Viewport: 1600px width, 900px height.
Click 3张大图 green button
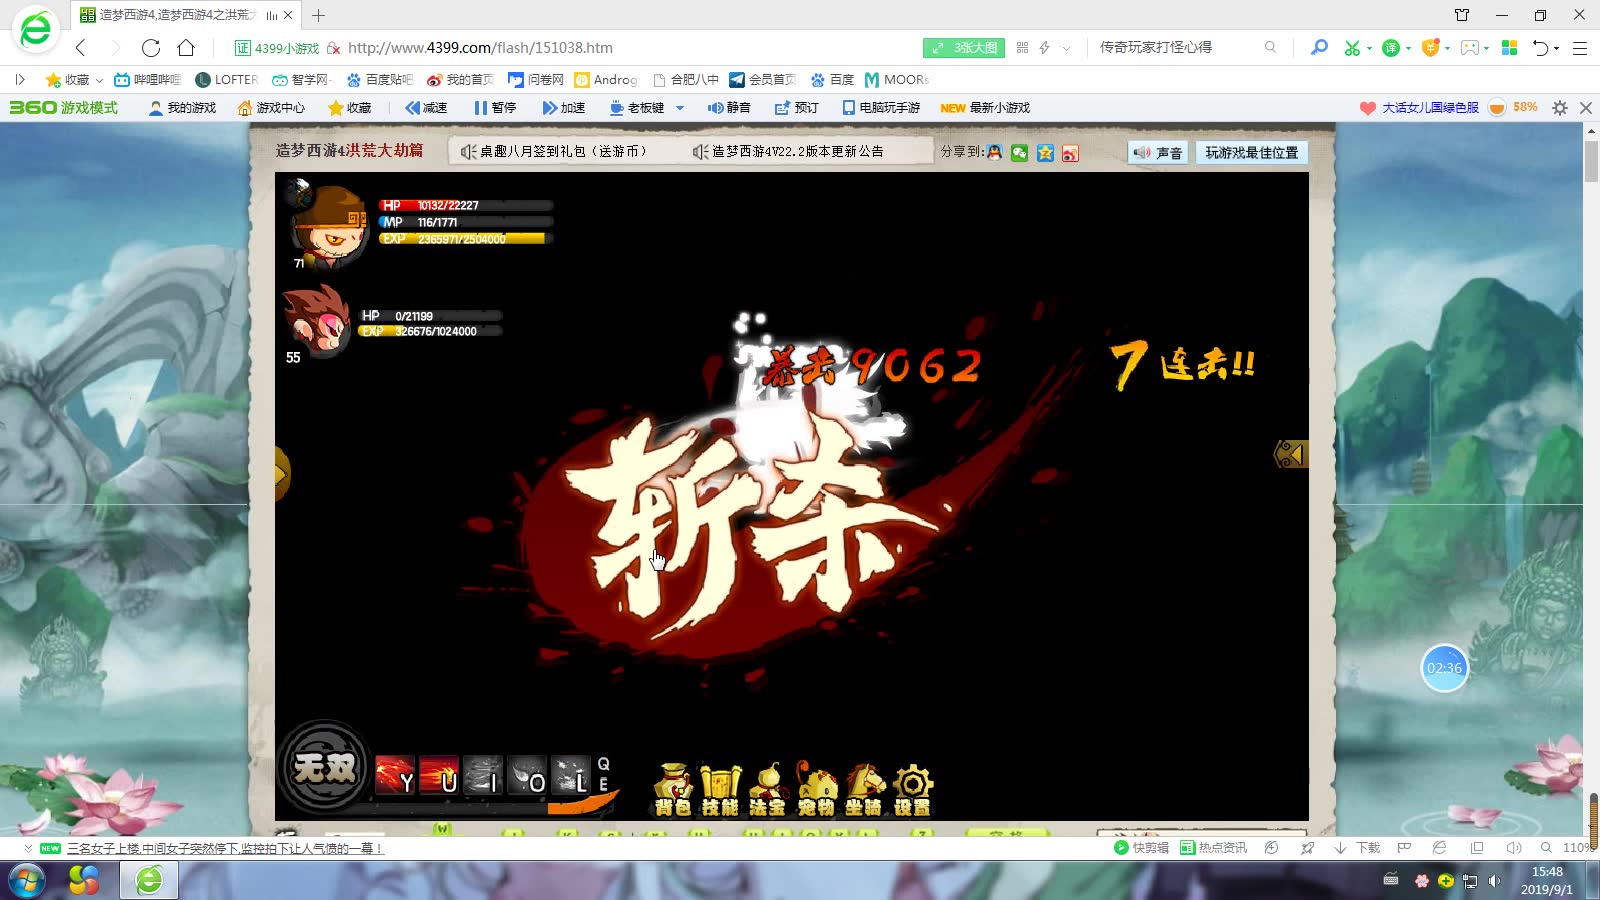pos(963,48)
